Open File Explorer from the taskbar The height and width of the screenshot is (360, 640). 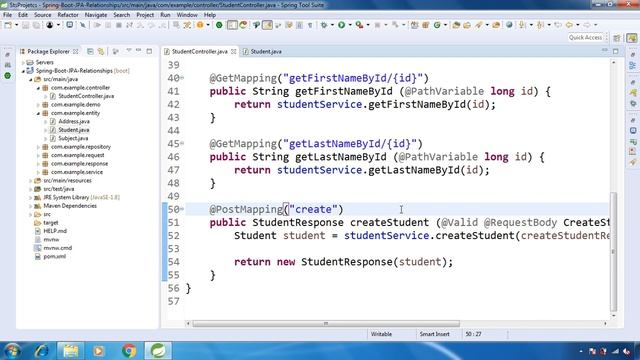(71, 351)
